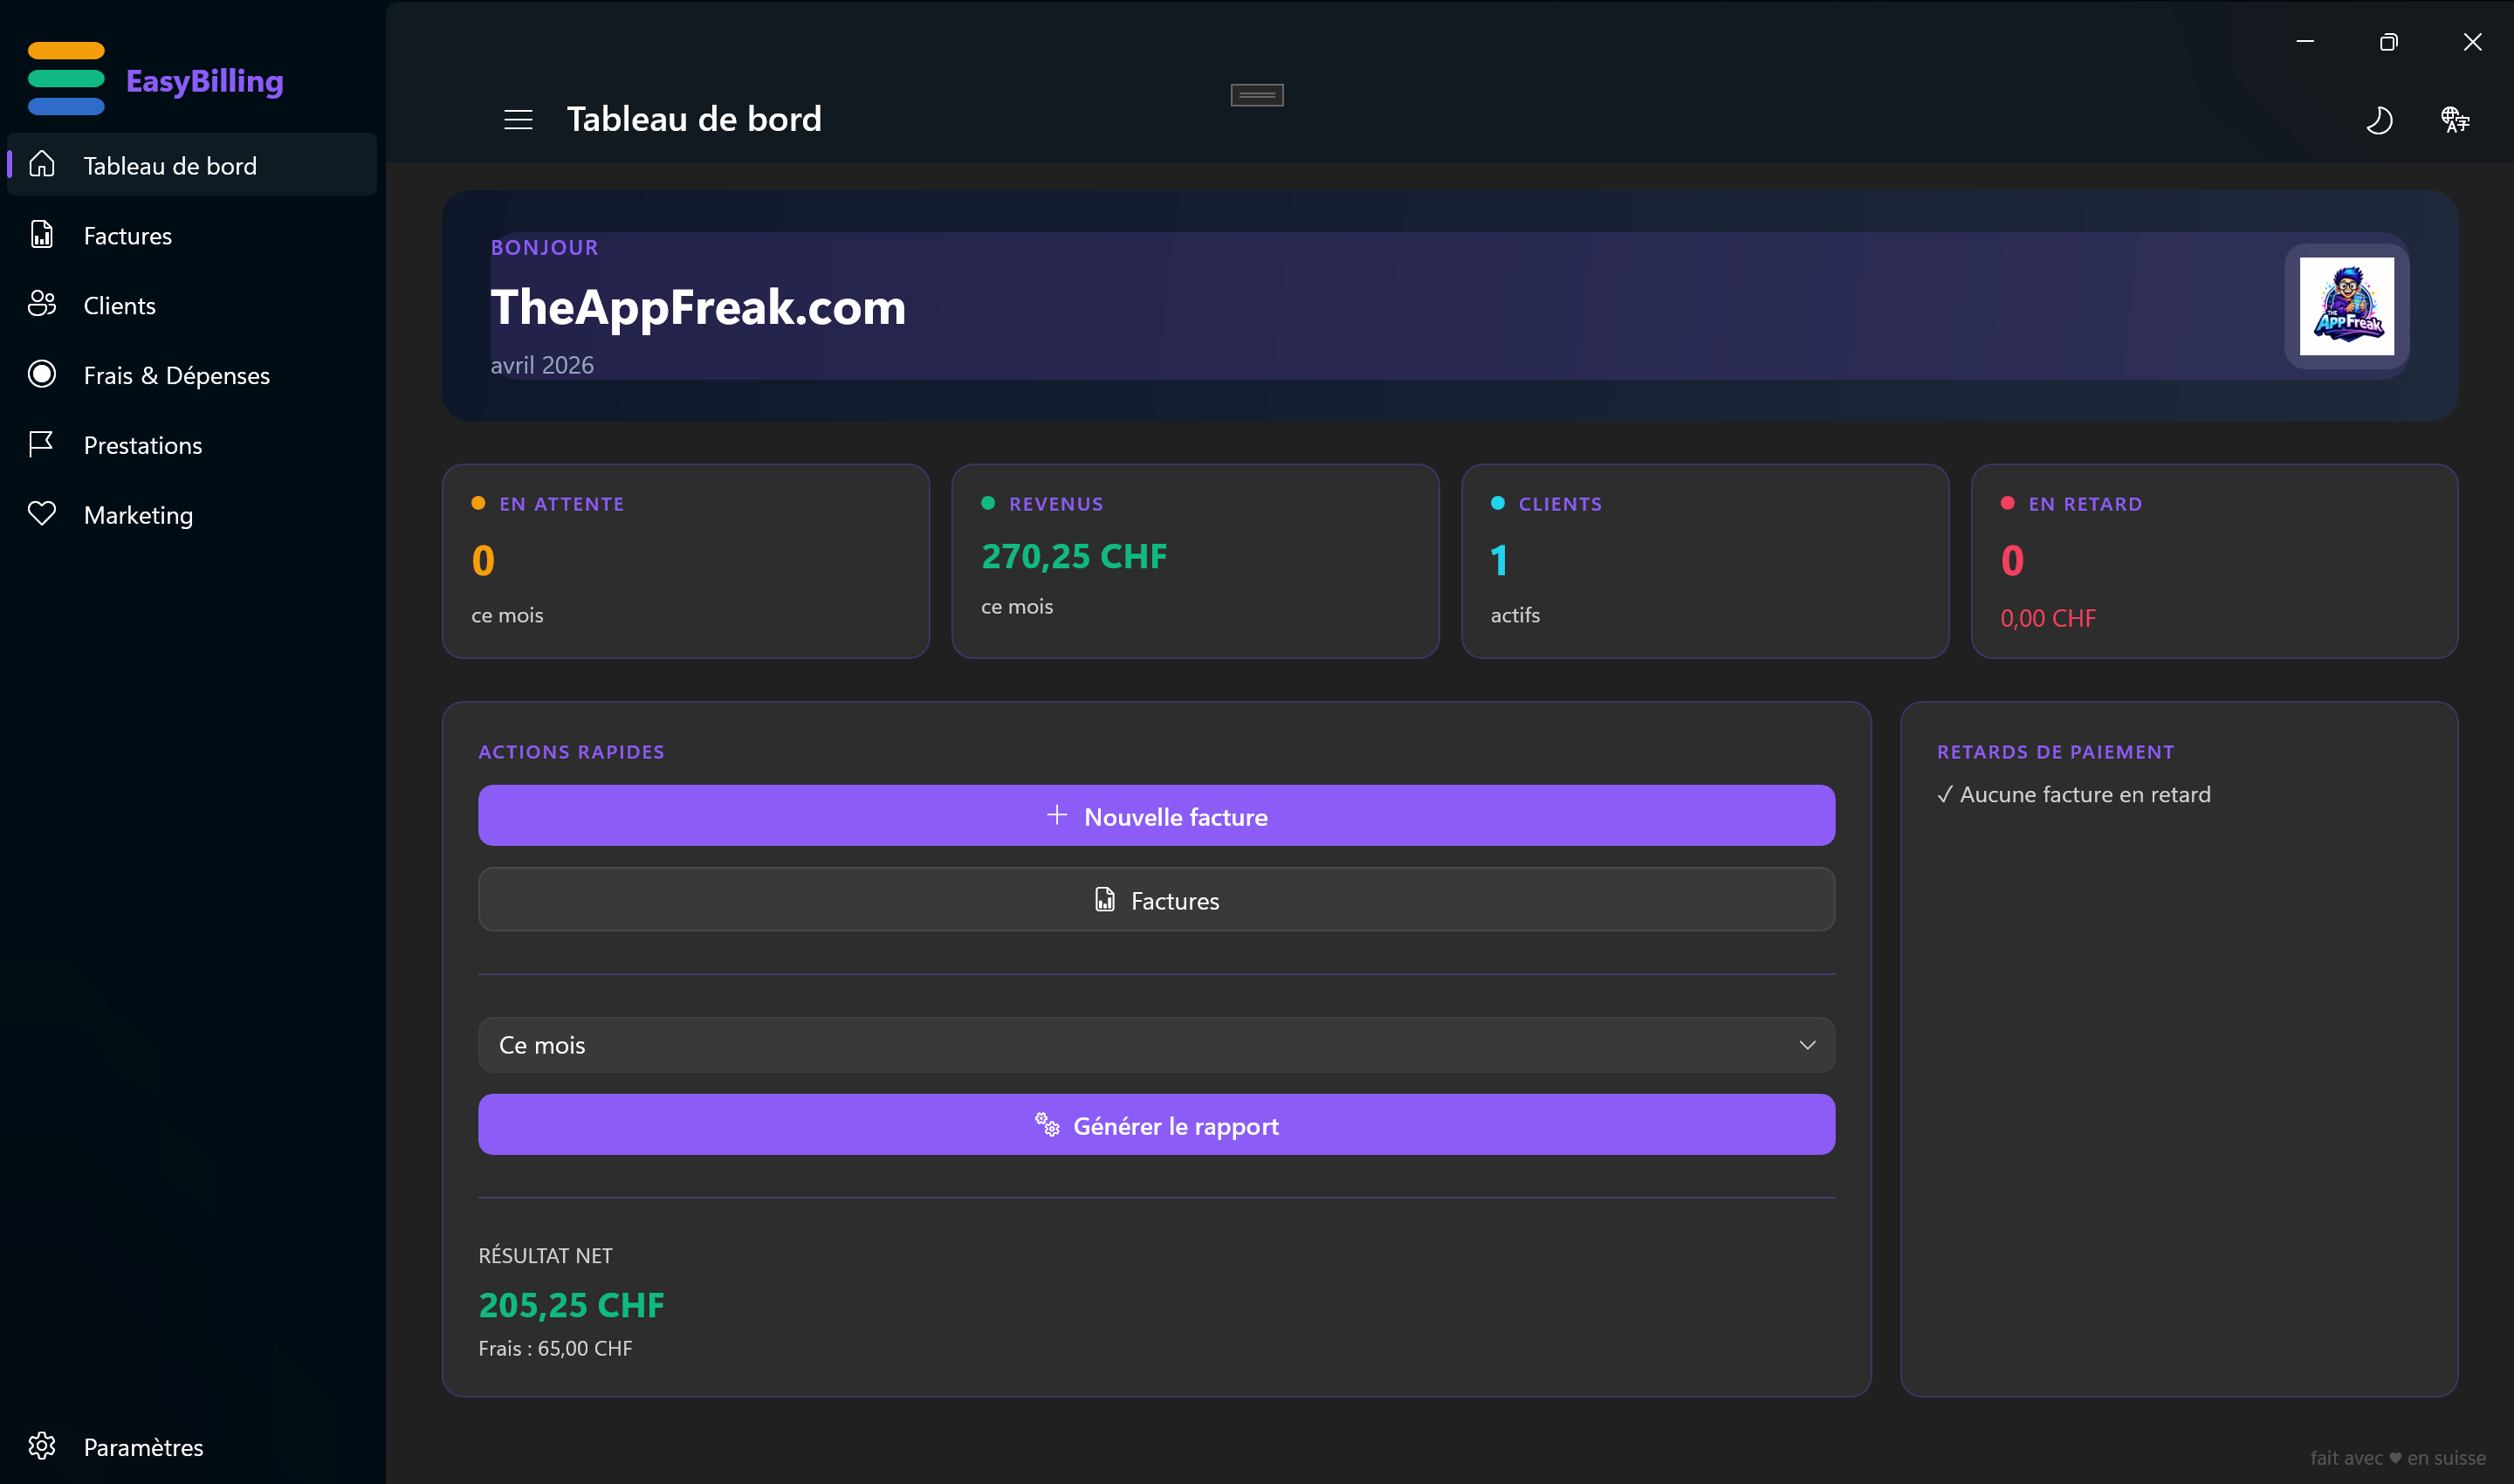Click the TheAppFreak profile thumbnail
Image resolution: width=2514 pixels, height=1484 pixels.
[2347, 307]
